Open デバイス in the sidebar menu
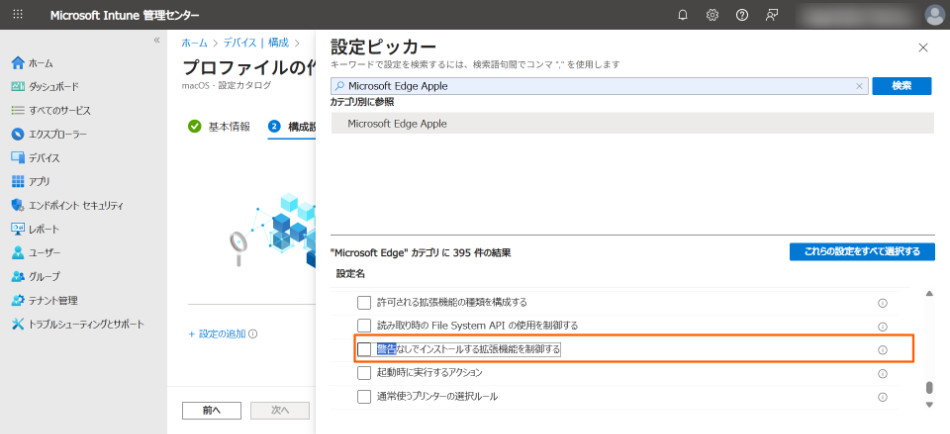 43,158
